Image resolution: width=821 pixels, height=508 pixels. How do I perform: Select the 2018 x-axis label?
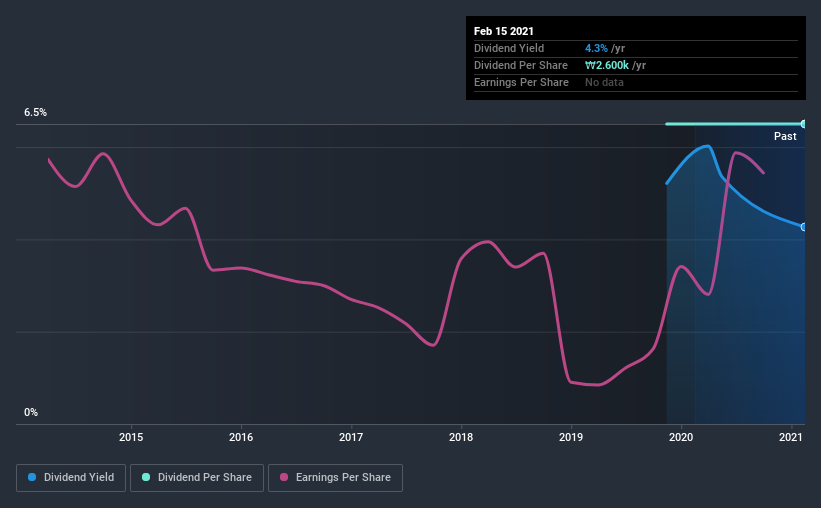pyautogui.click(x=461, y=437)
